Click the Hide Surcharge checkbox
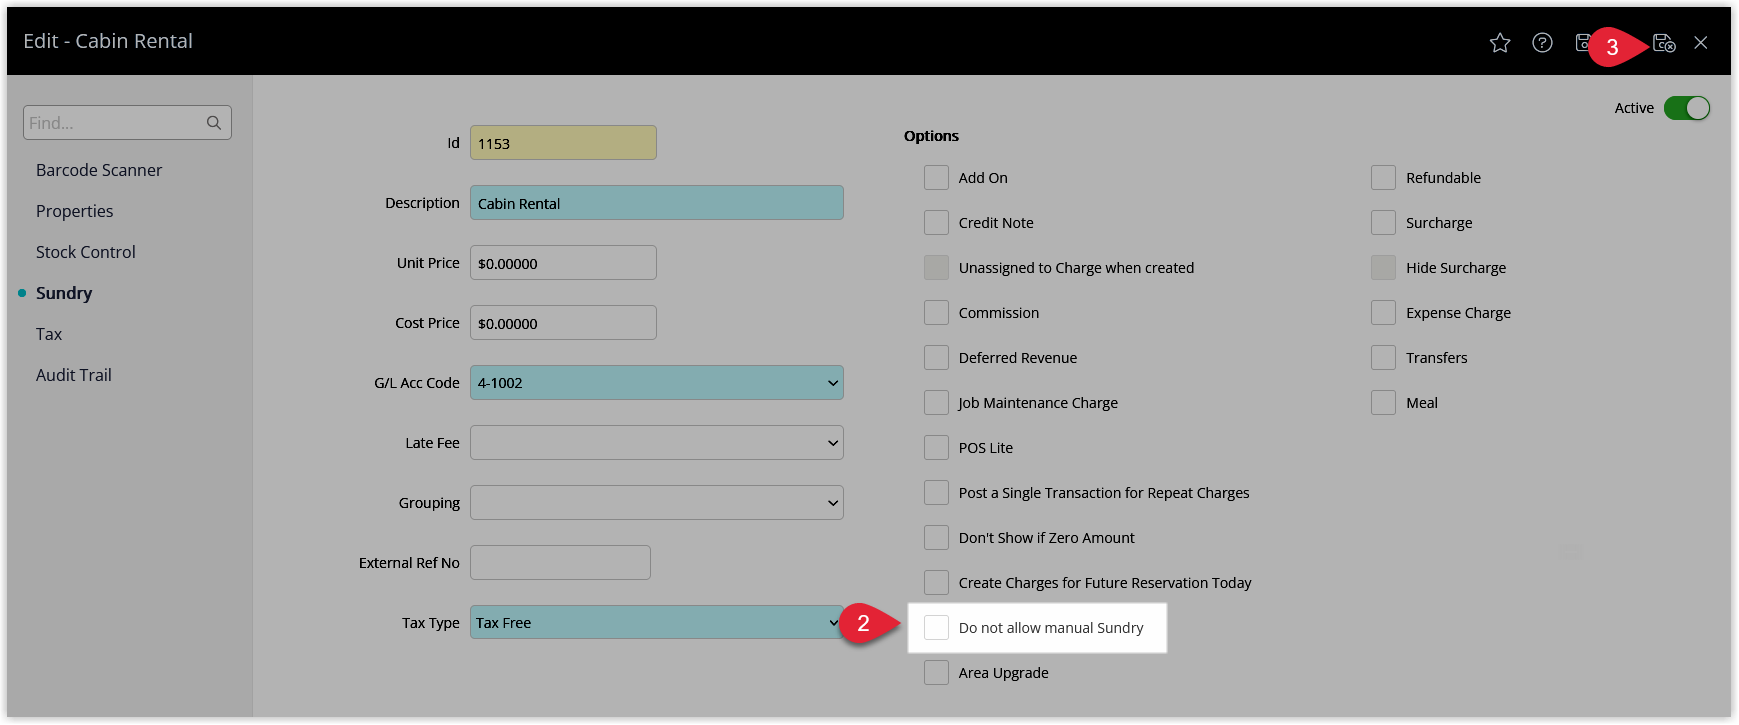 pos(1383,268)
